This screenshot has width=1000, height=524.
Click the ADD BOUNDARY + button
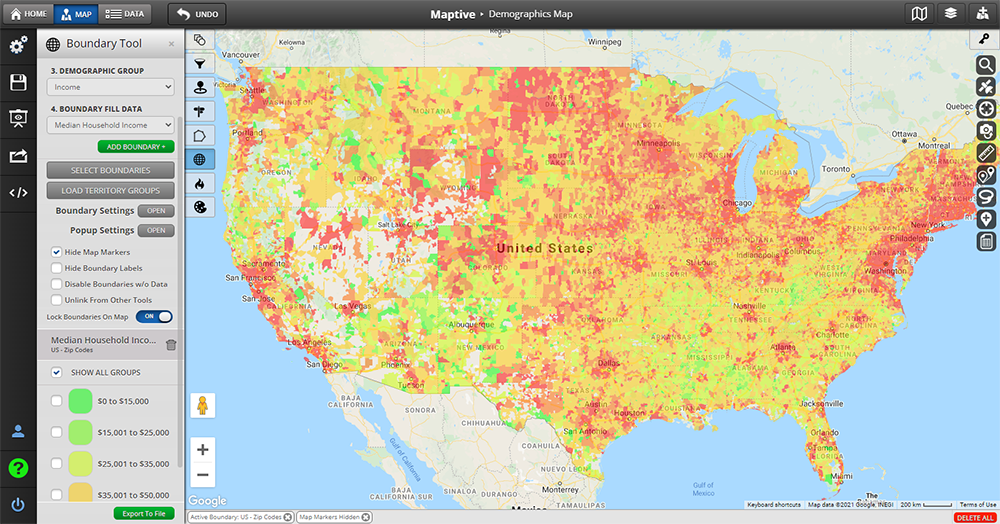point(141,147)
